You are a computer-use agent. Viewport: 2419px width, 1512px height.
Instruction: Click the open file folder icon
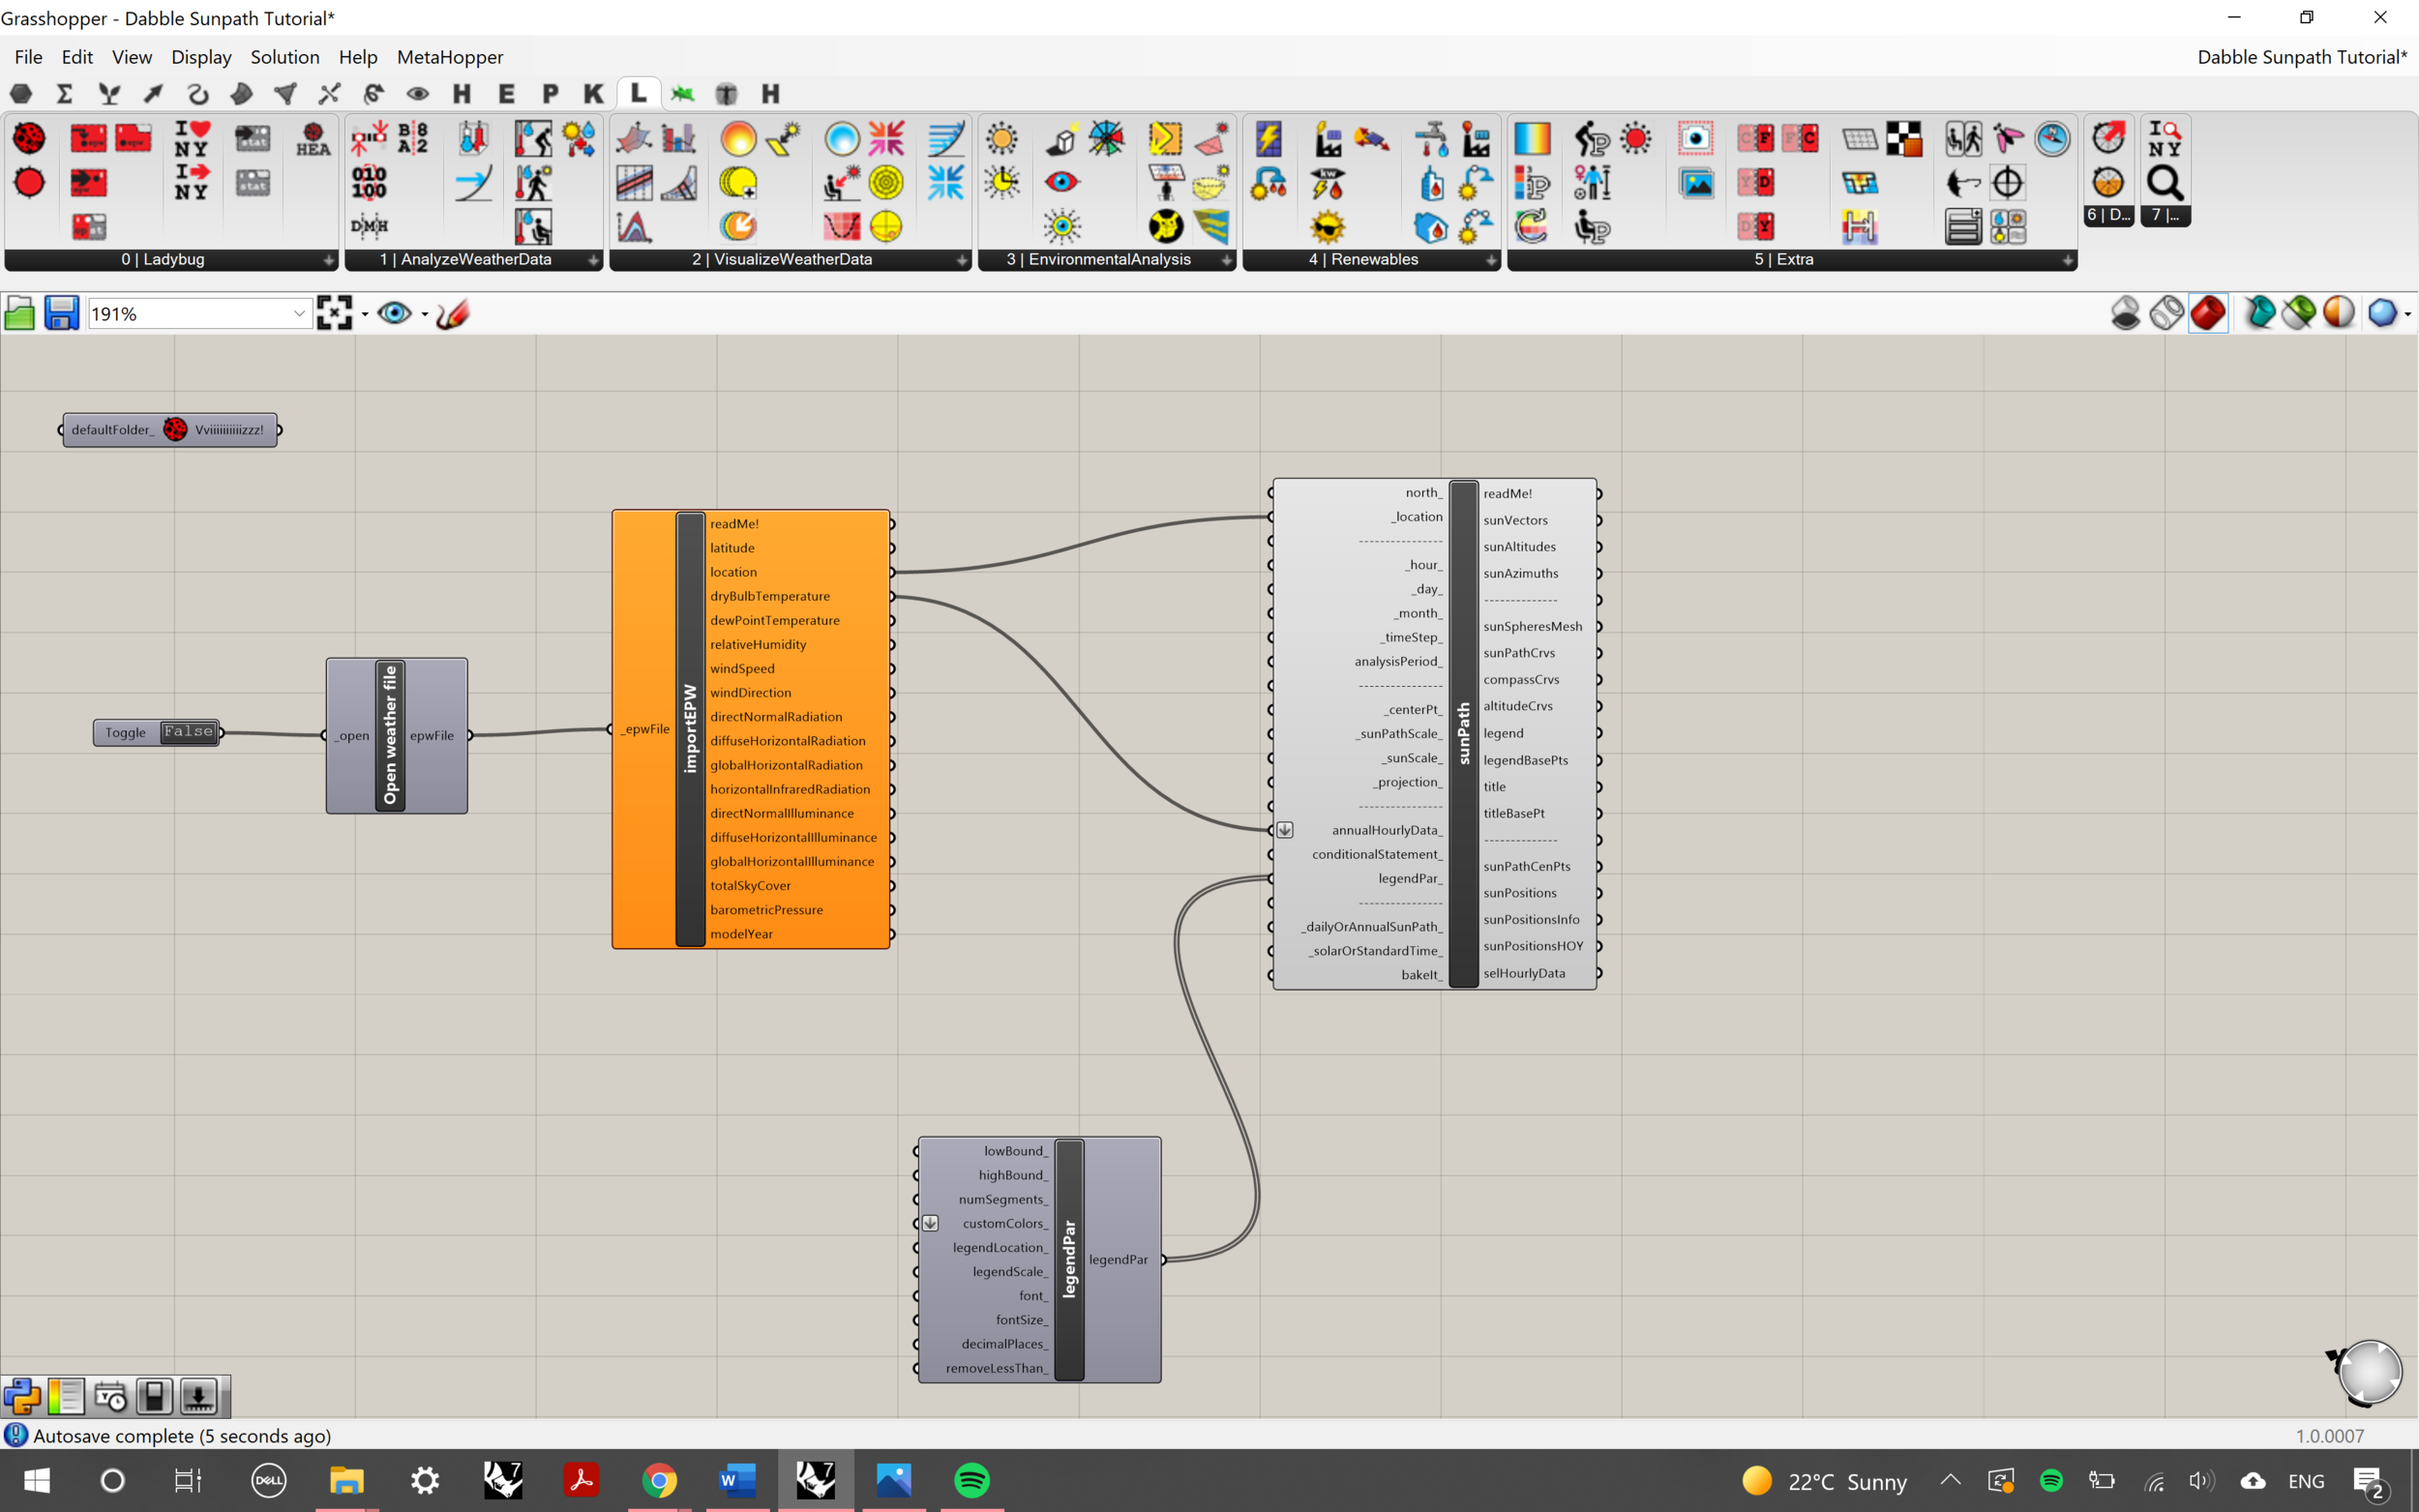pos(19,314)
